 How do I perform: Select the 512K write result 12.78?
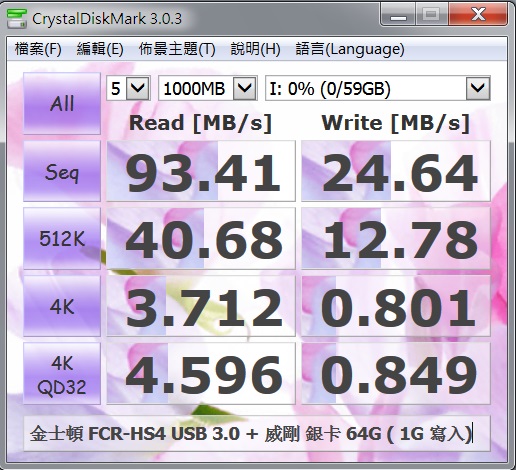(396, 239)
